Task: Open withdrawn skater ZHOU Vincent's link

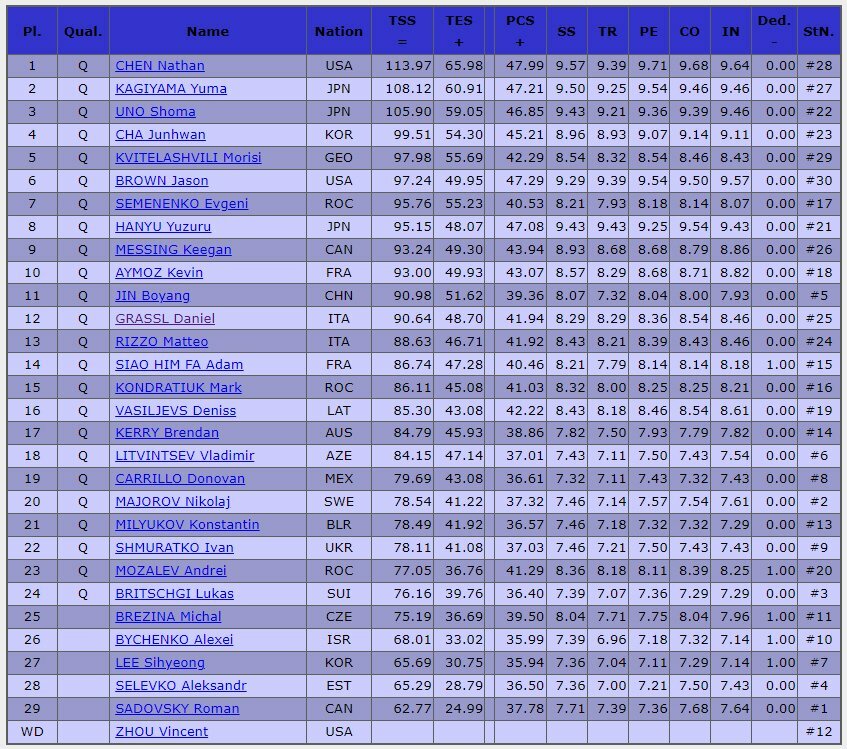Action: tap(162, 732)
